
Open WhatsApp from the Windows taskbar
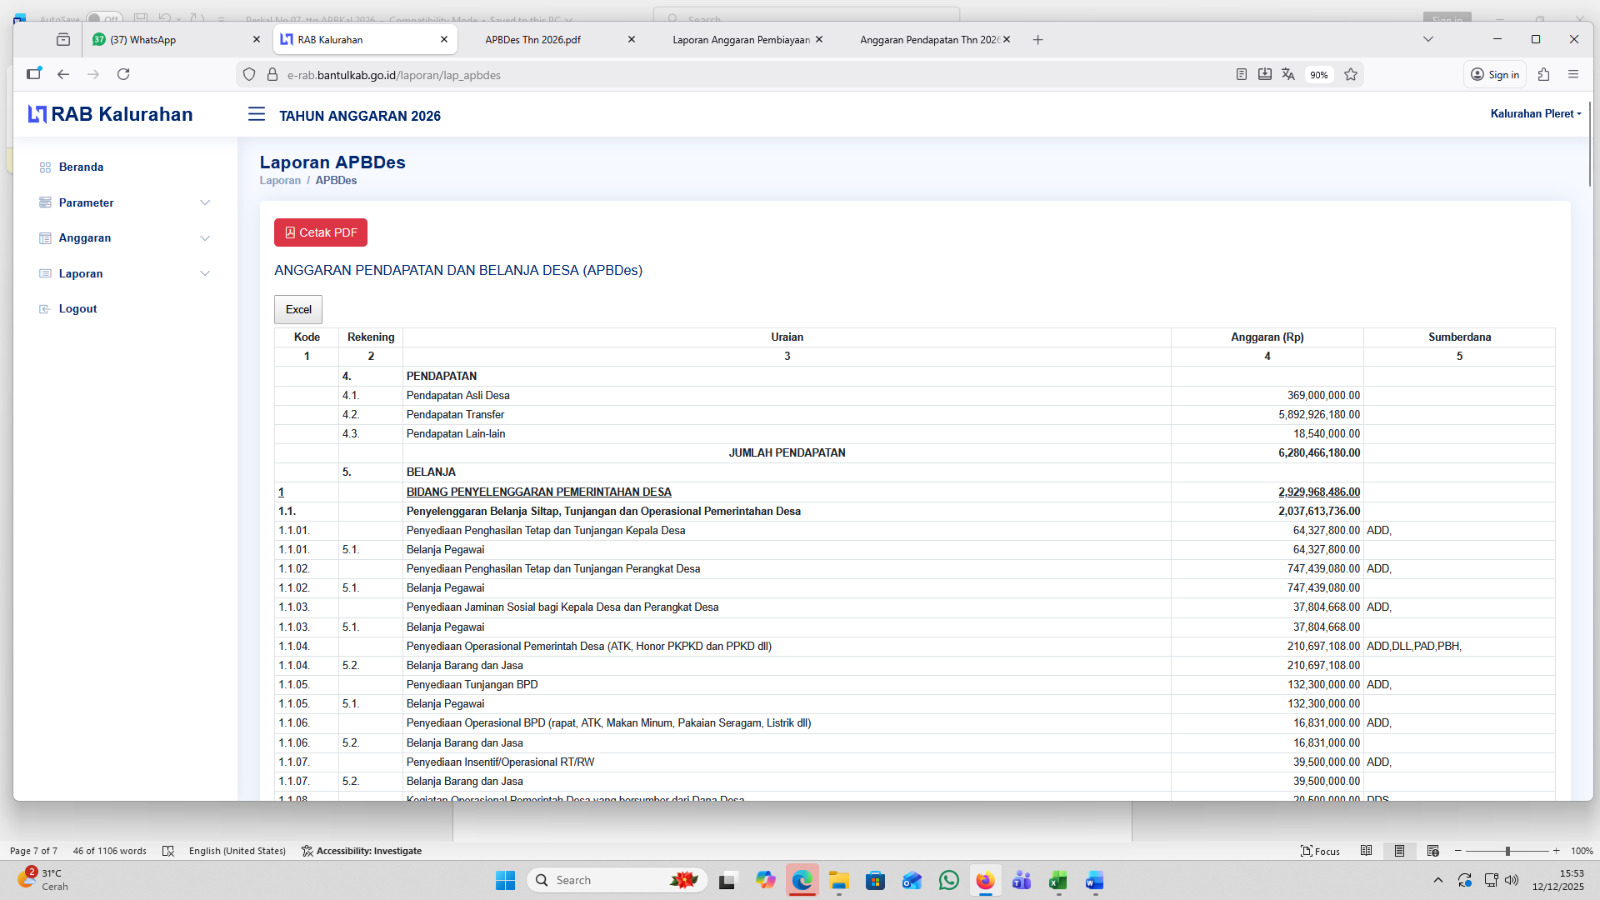[x=948, y=880]
